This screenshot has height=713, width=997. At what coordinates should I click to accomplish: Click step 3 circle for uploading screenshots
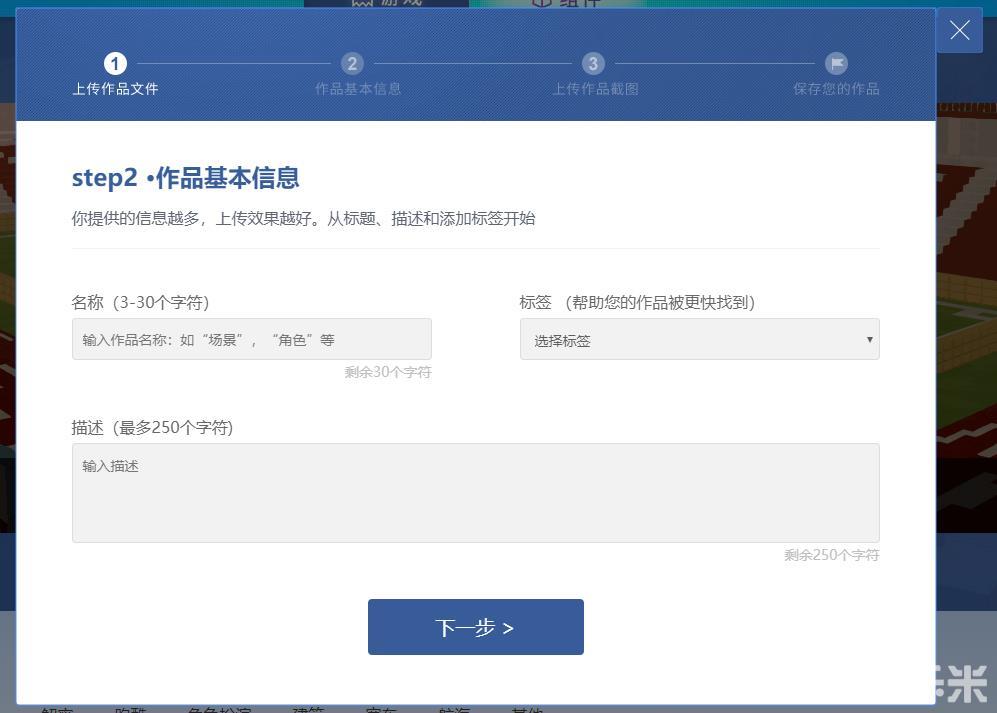pyautogui.click(x=593, y=64)
